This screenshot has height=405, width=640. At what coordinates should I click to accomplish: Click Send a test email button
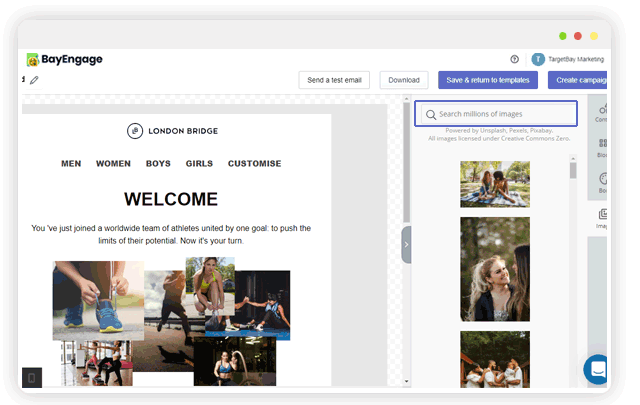coord(334,80)
